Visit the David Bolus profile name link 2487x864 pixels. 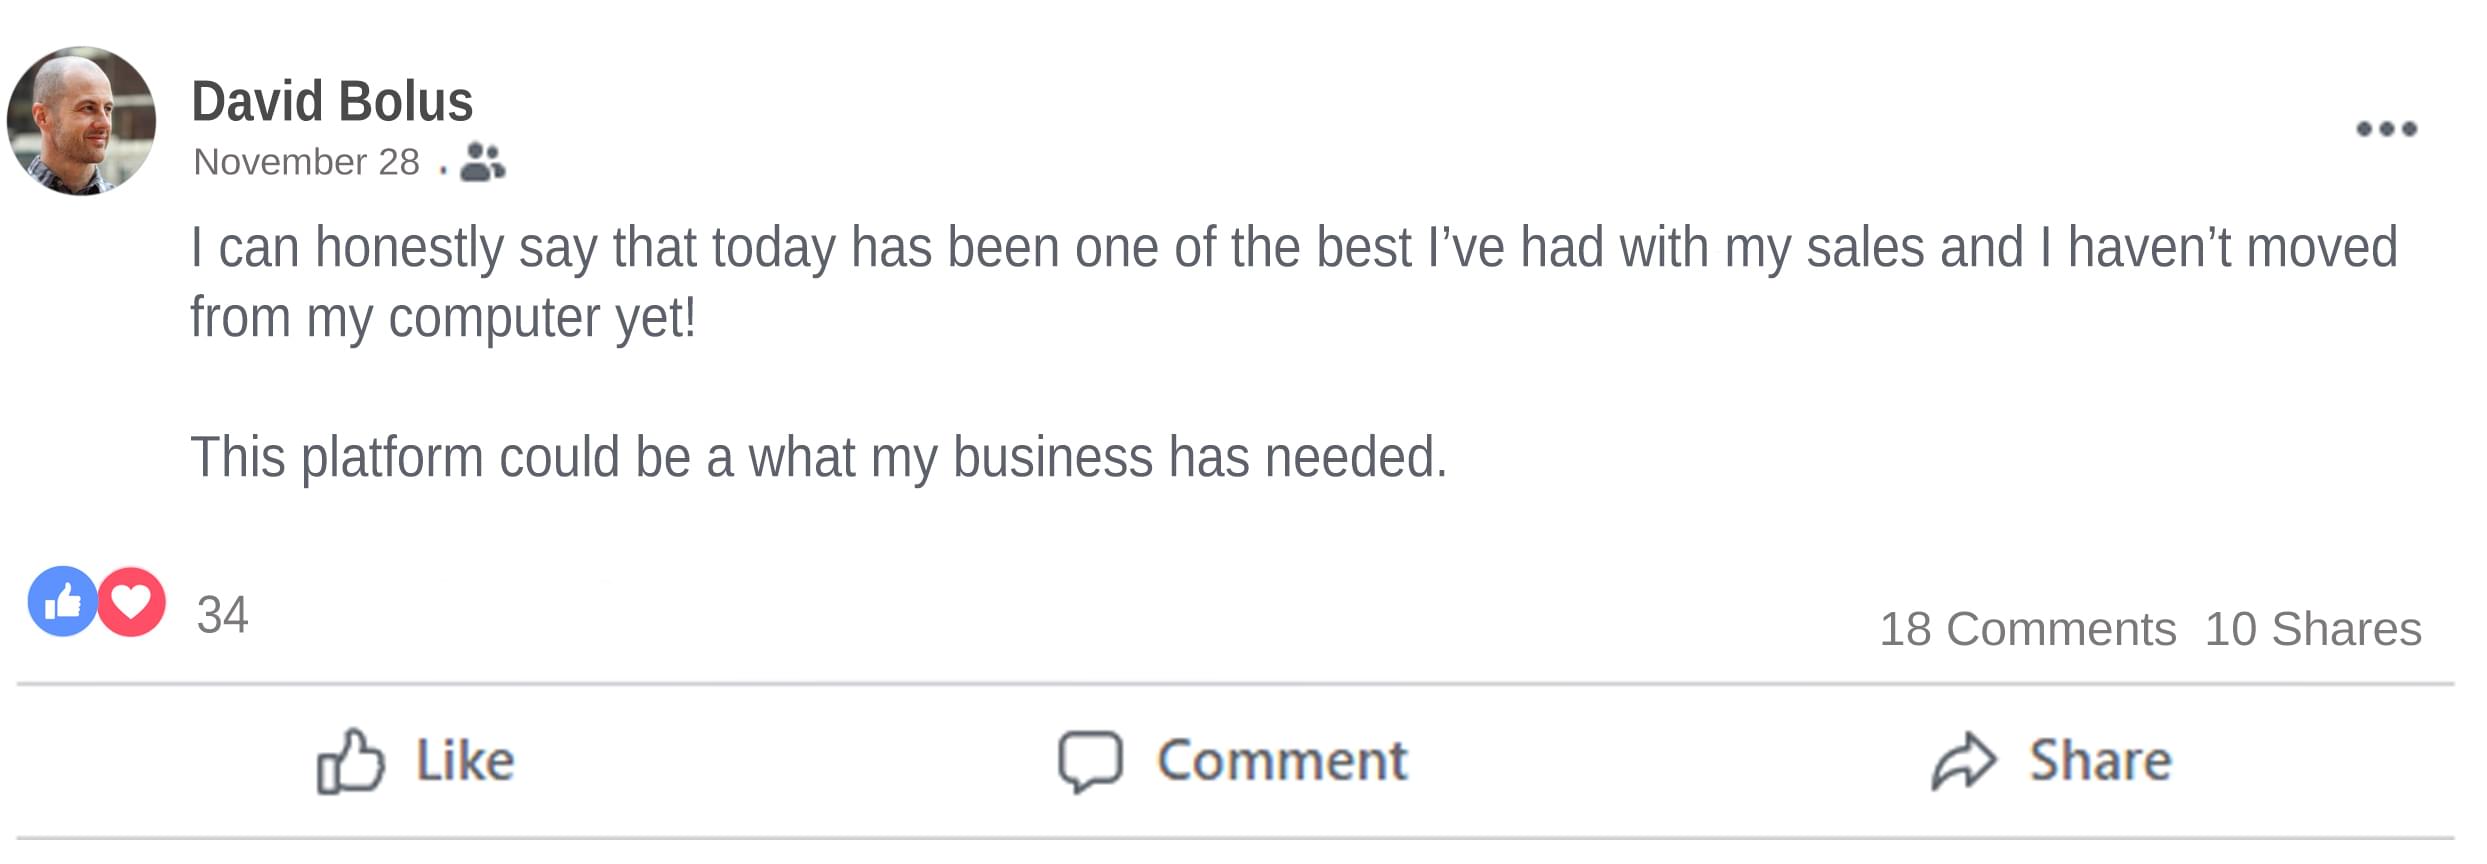click(x=332, y=102)
